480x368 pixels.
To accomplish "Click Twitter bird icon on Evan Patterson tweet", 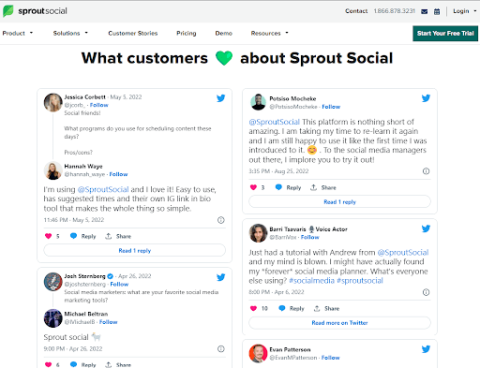I will click(x=426, y=349).
